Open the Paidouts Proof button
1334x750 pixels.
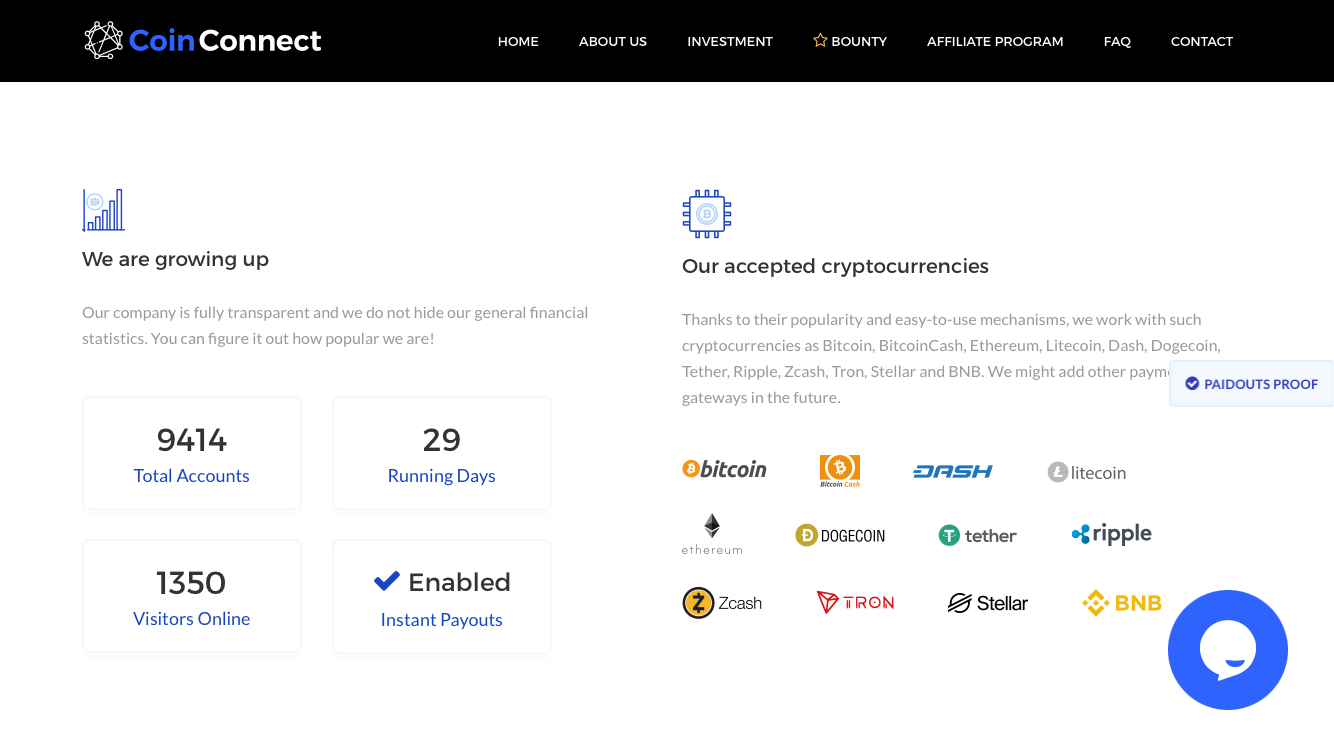pyautogui.click(x=1252, y=384)
